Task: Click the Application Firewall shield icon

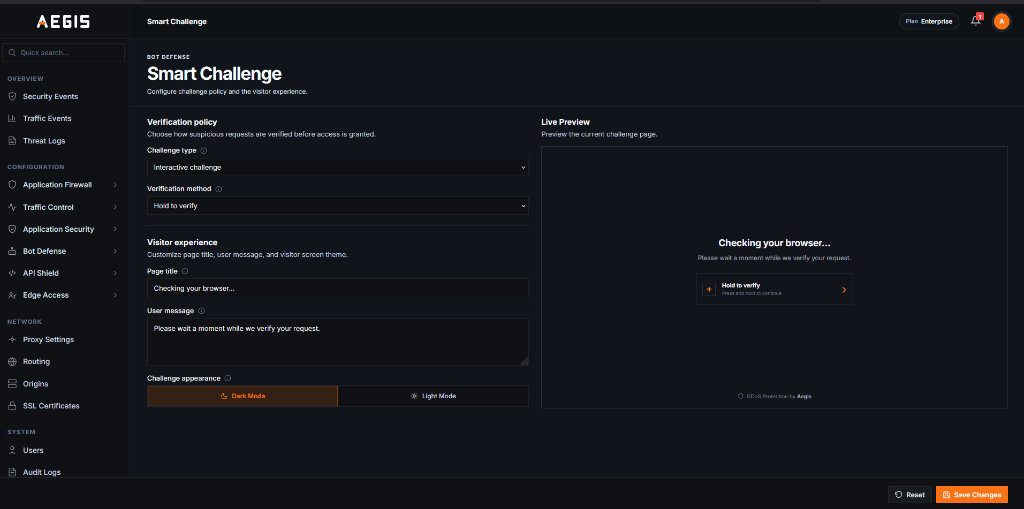Action: [12, 185]
